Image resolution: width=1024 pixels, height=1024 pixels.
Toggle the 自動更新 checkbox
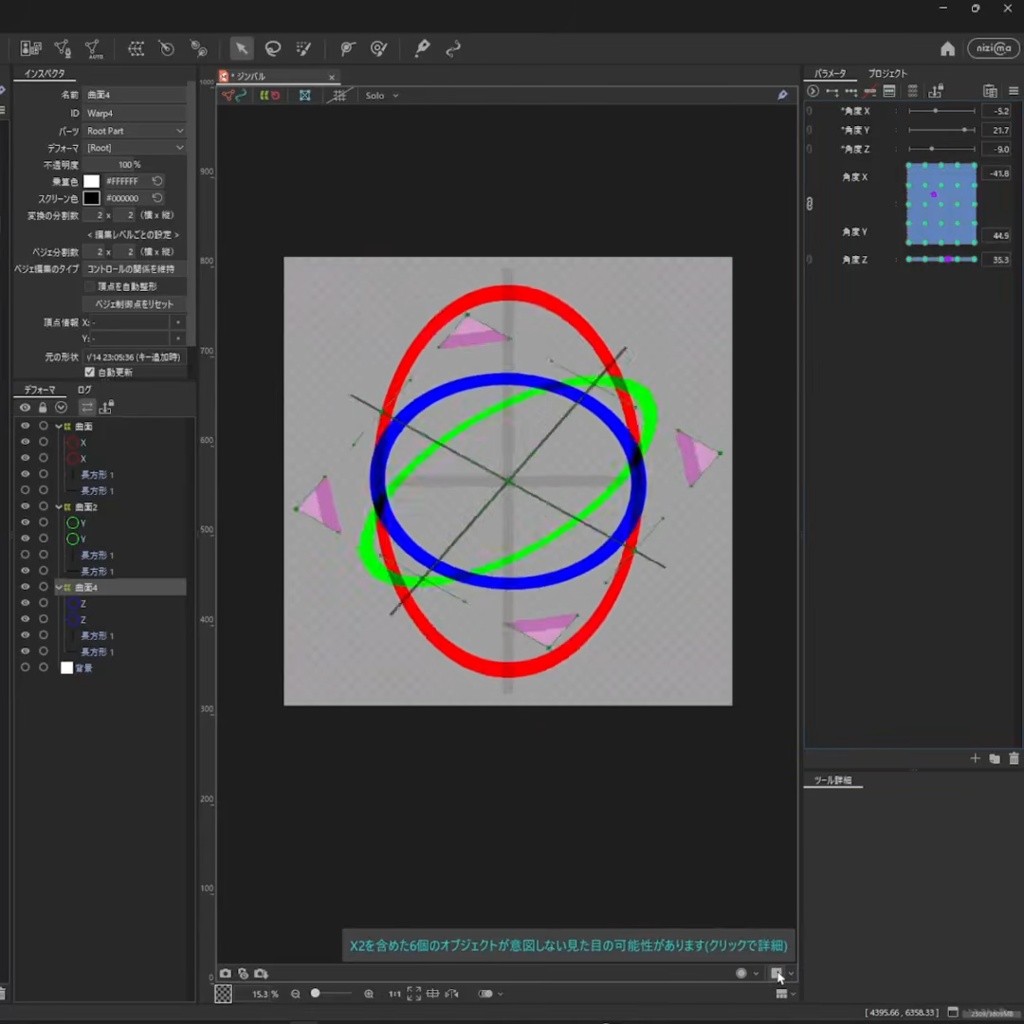tap(90, 372)
